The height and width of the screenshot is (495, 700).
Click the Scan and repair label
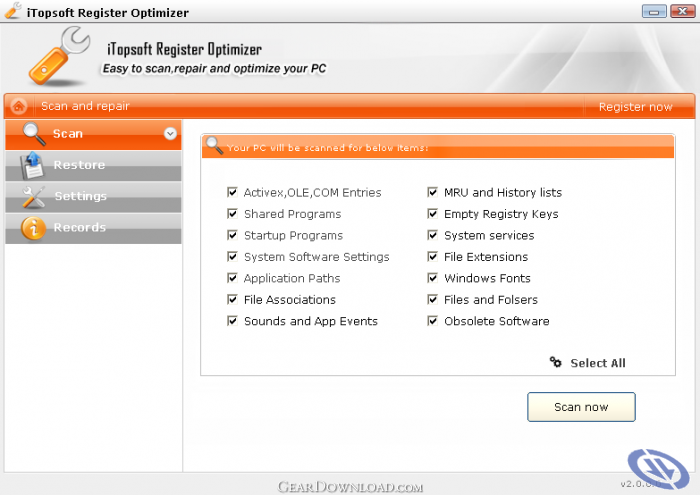point(85,106)
